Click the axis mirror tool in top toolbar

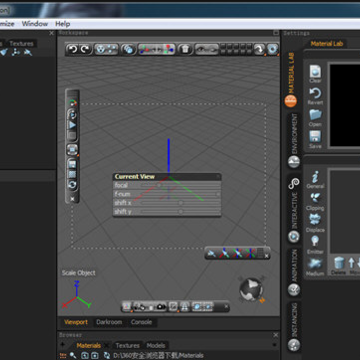click(x=157, y=49)
